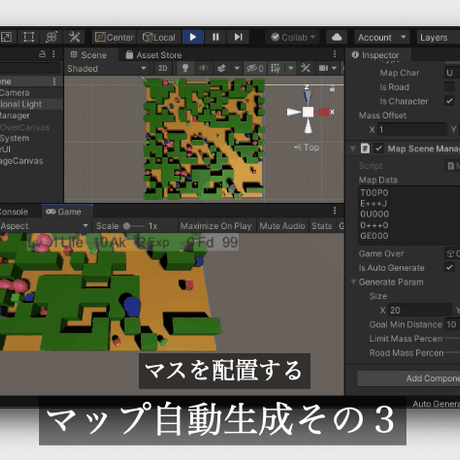Open hierarchy panel options menu
The width and height of the screenshot is (460, 460).
(54, 54)
